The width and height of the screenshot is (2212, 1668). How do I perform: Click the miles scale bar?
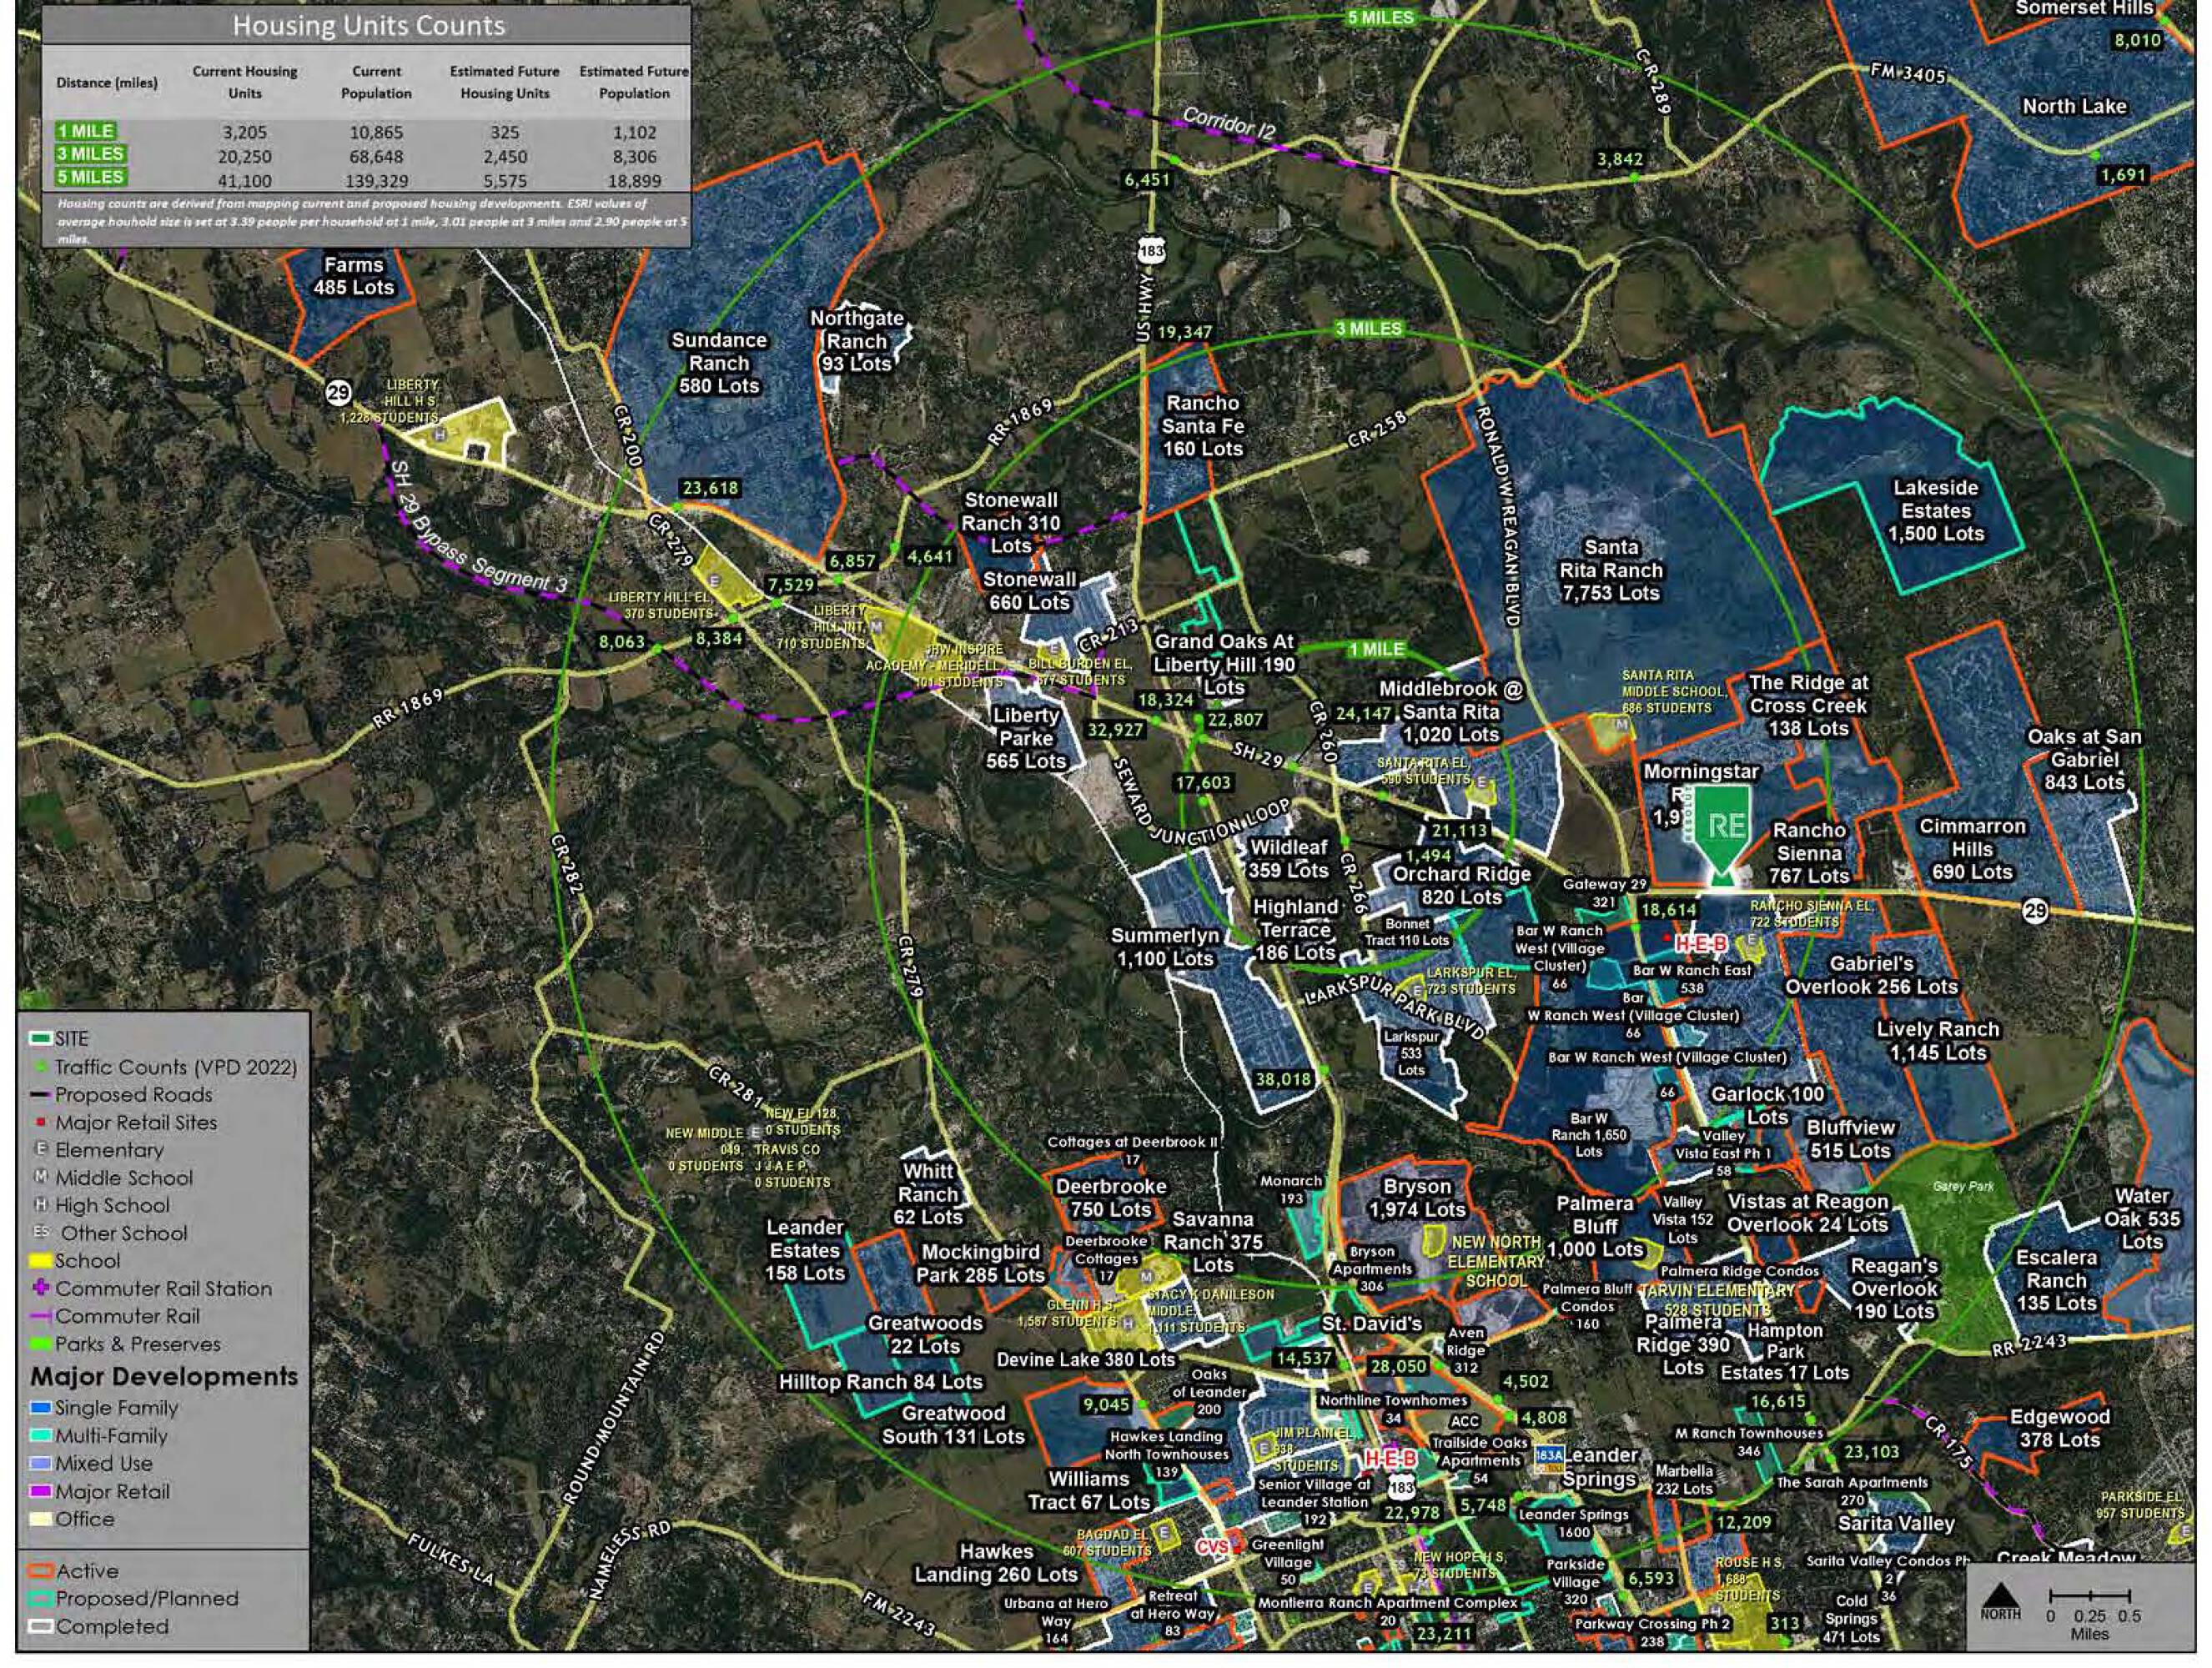(2089, 1596)
